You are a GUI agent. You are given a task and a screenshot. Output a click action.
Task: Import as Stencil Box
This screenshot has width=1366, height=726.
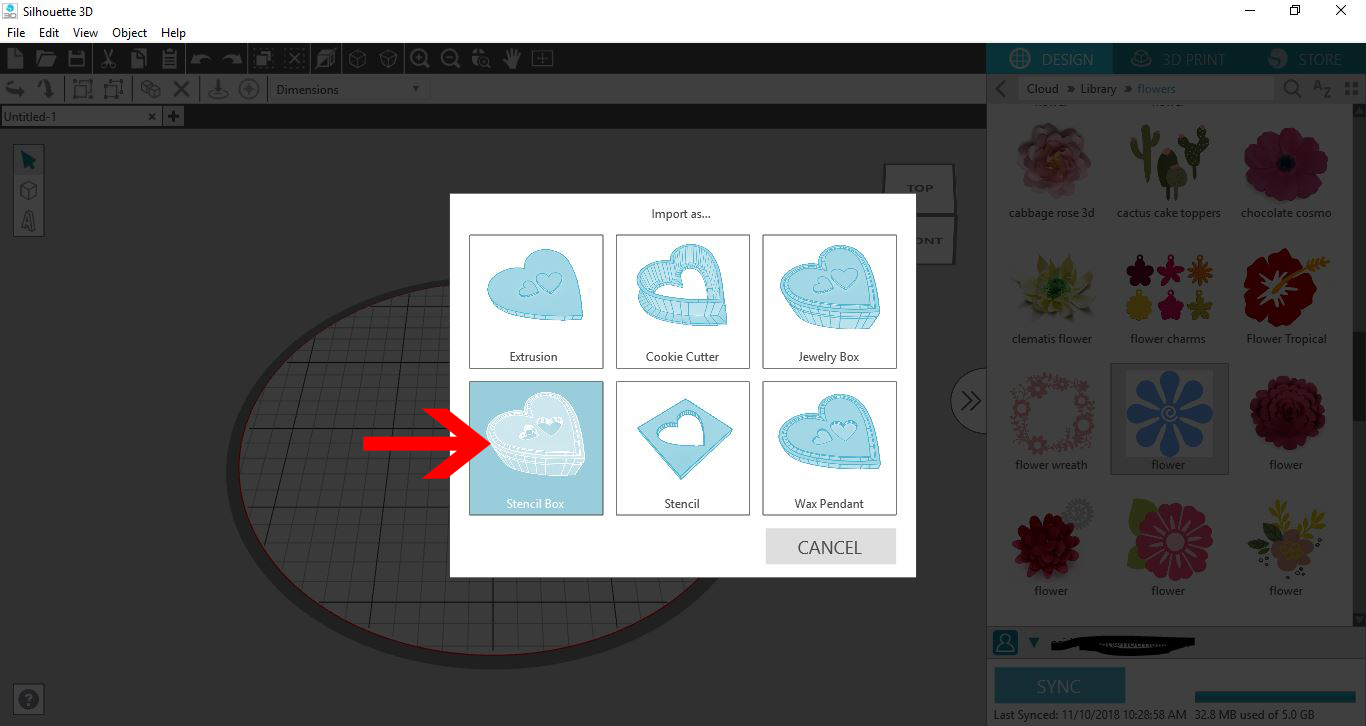[536, 448]
